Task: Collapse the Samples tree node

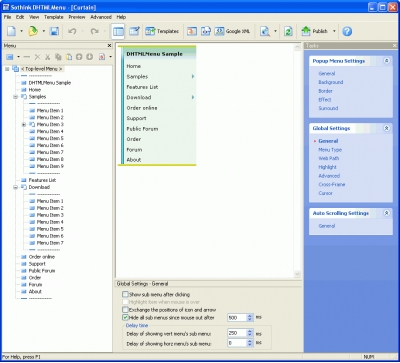Action: point(15,97)
